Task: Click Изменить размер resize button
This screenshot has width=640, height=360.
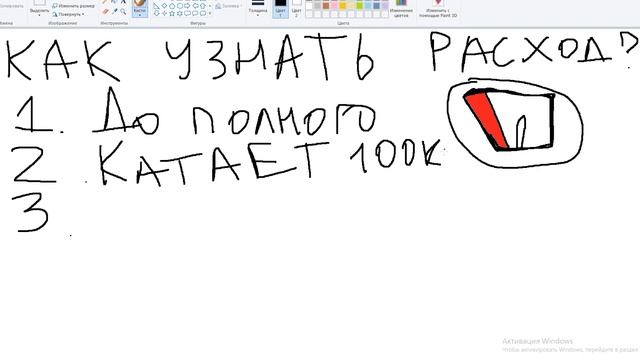Action: 73,6
